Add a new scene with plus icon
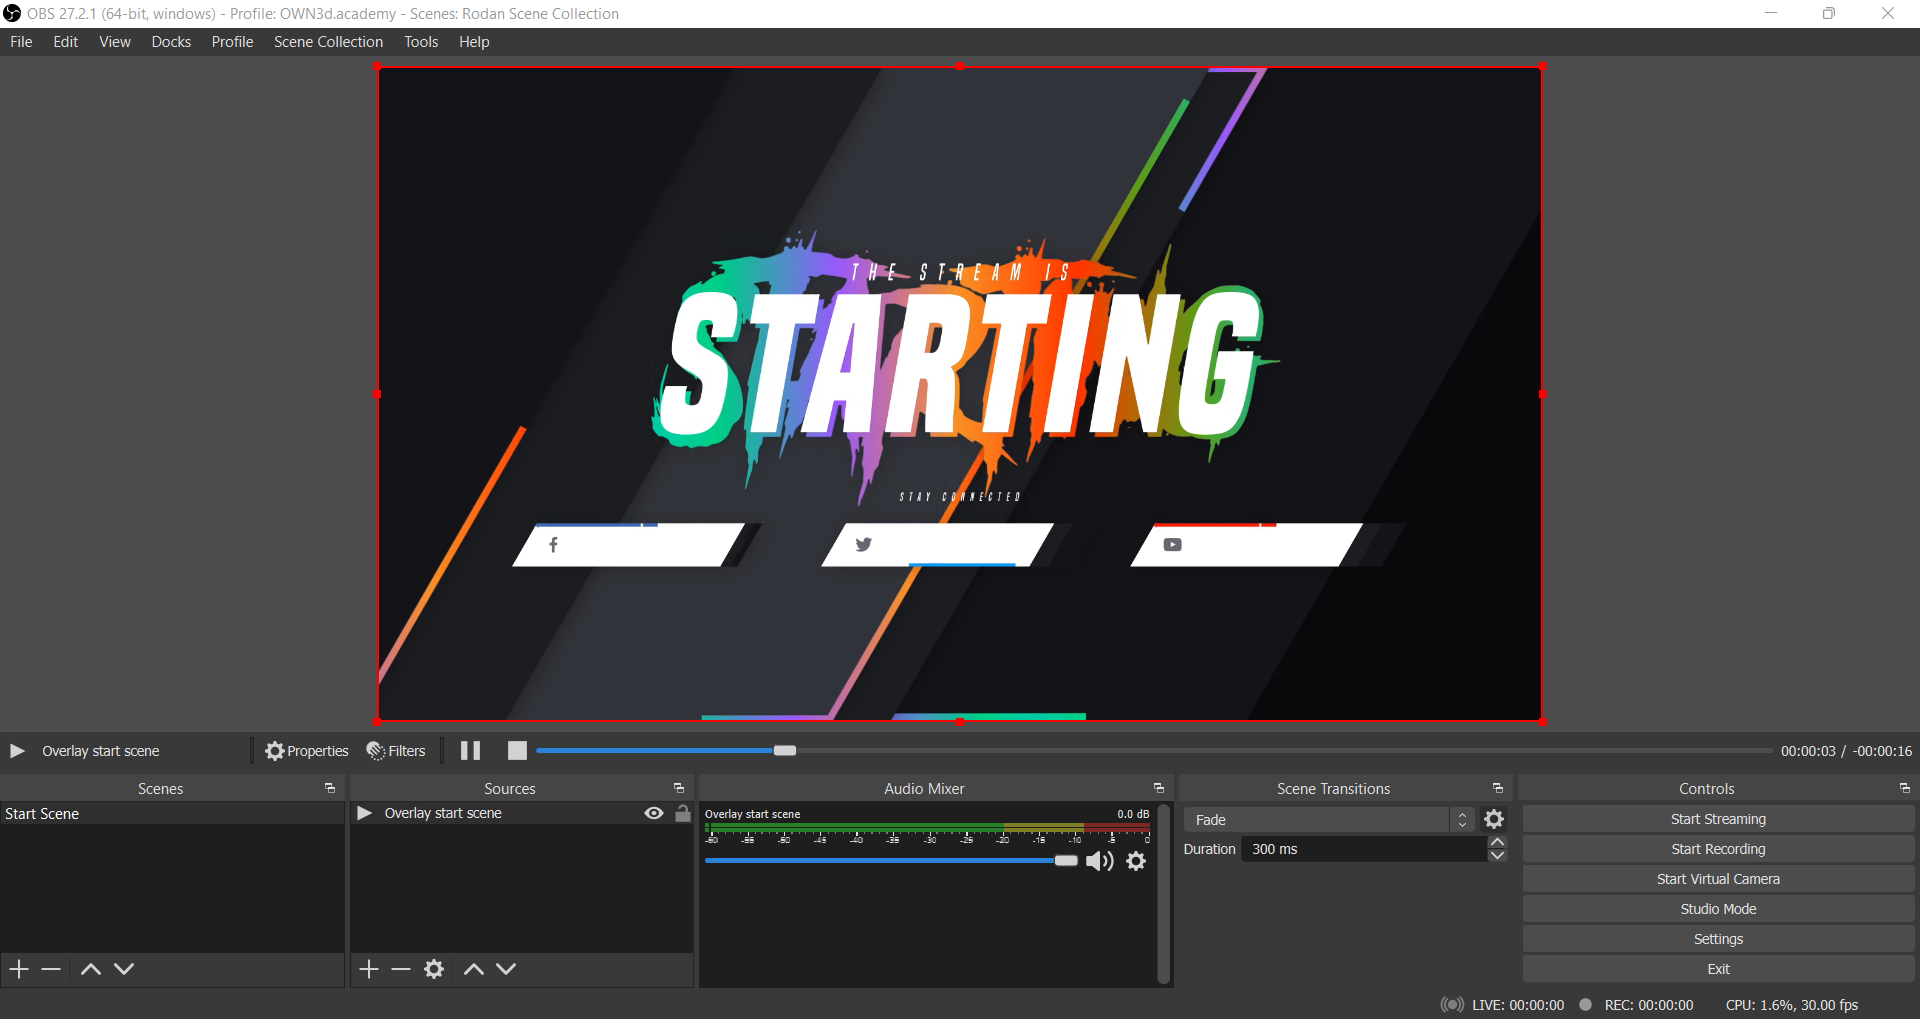 [19, 969]
